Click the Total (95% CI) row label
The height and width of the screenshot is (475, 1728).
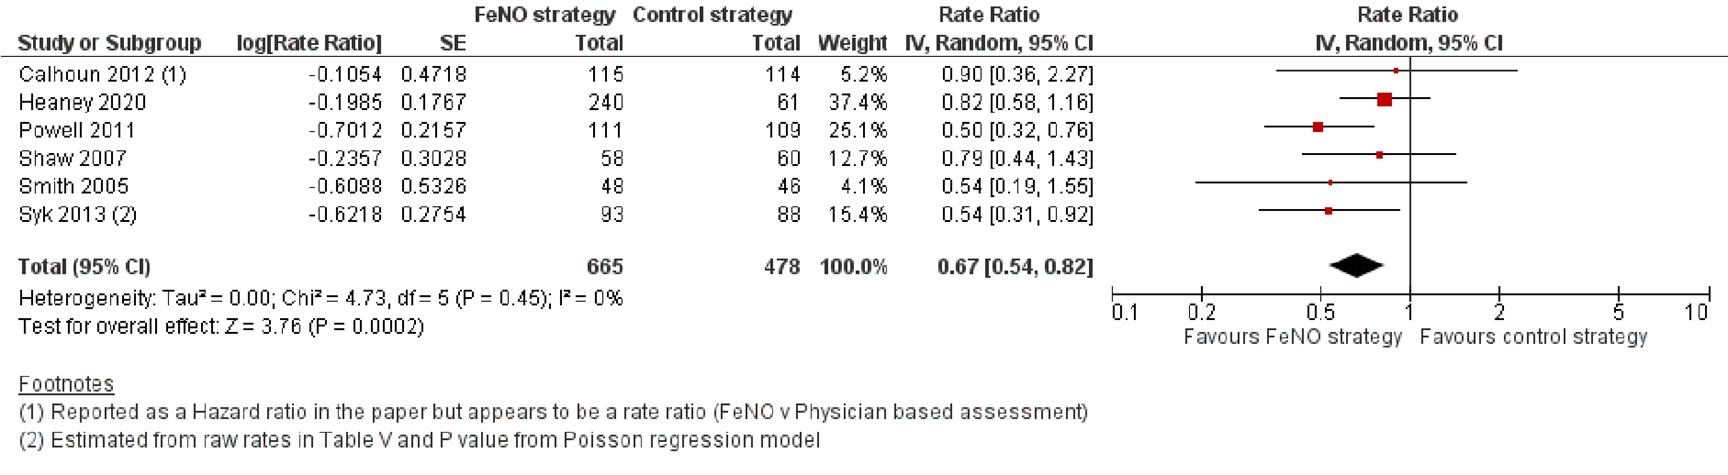point(84,267)
